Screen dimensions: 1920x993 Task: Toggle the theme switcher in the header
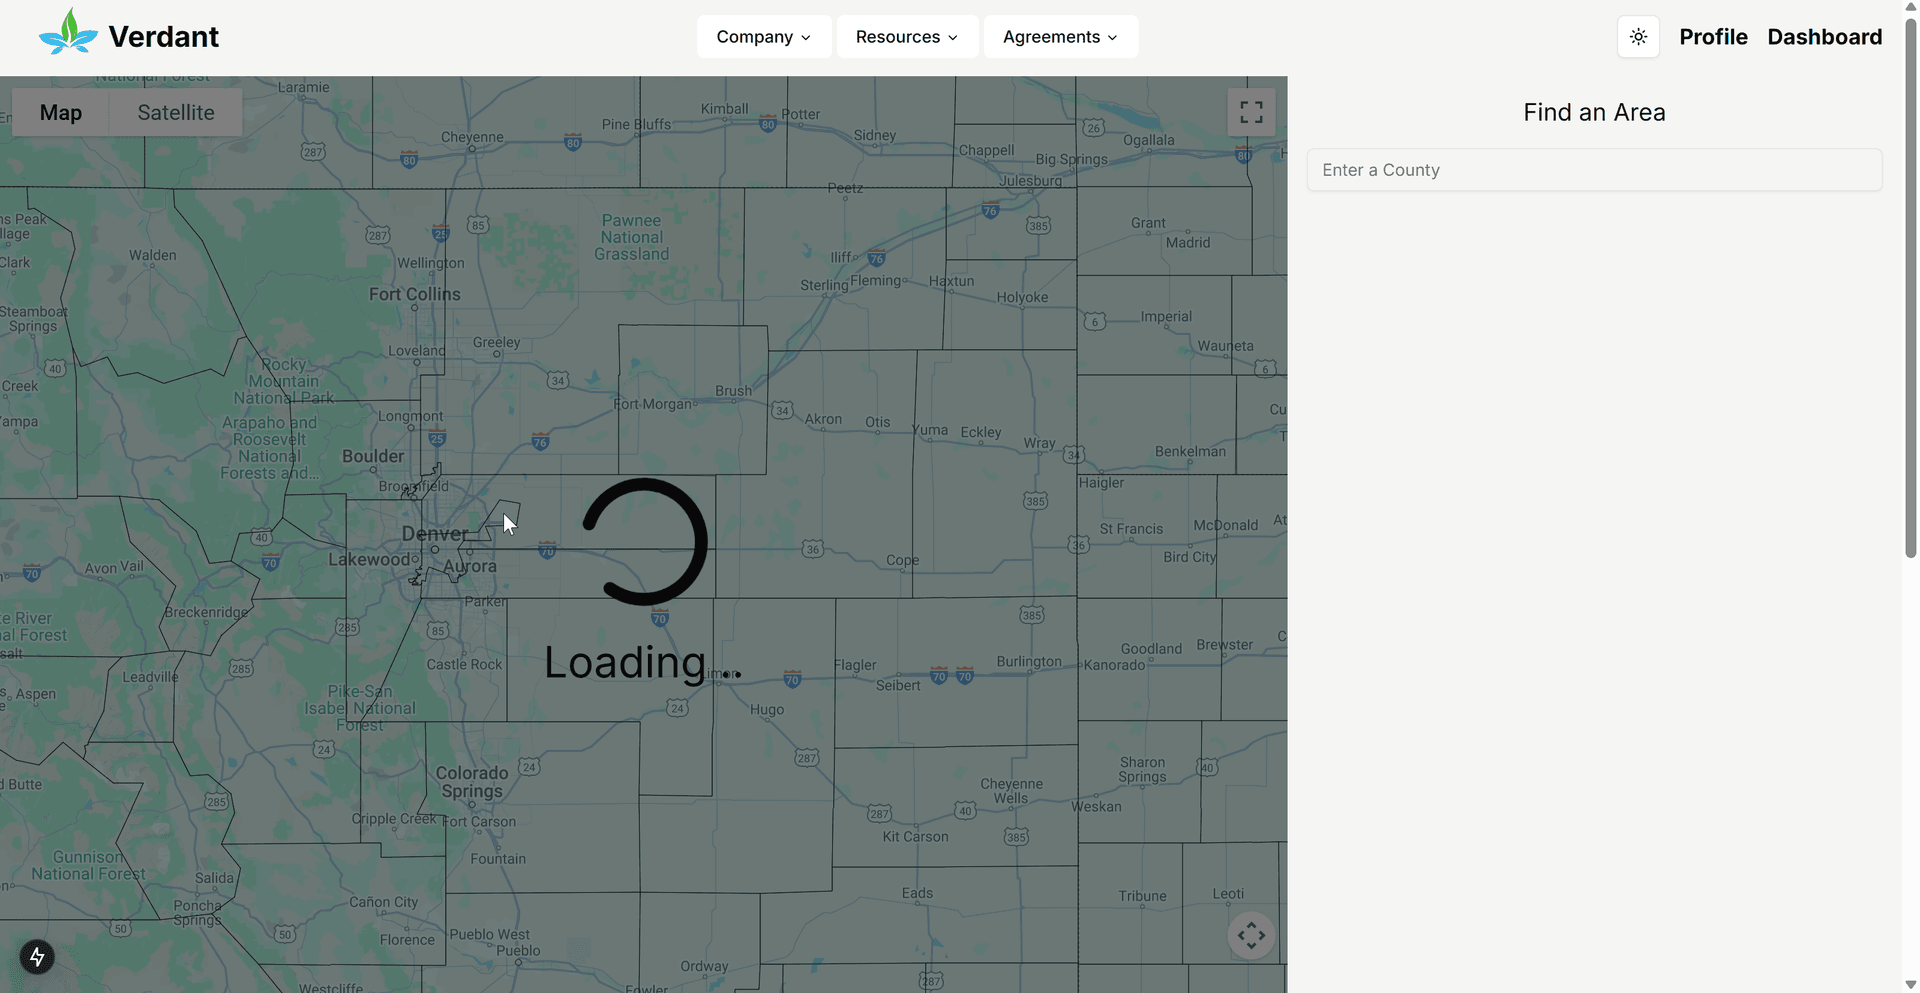click(x=1638, y=36)
